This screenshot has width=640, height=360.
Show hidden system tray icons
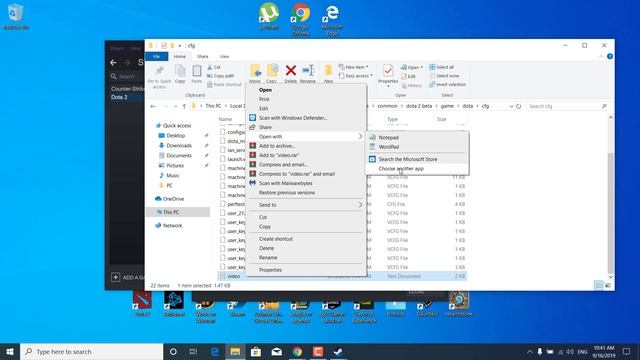click(529, 351)
